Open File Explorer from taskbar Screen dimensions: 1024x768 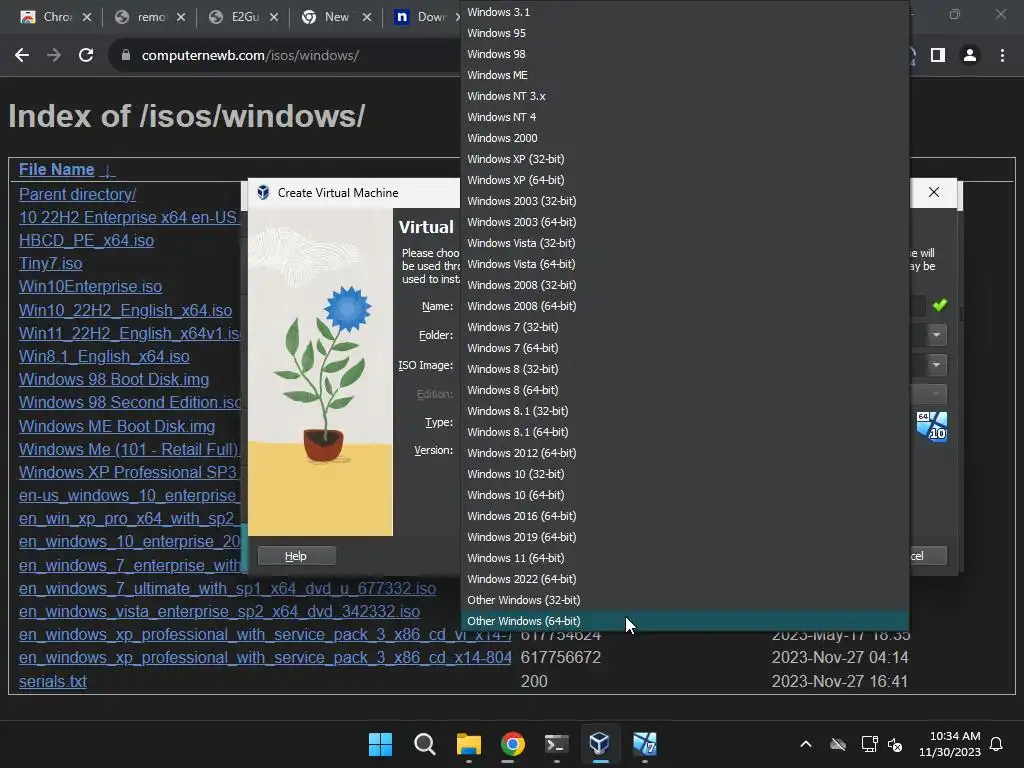point(468,744)
